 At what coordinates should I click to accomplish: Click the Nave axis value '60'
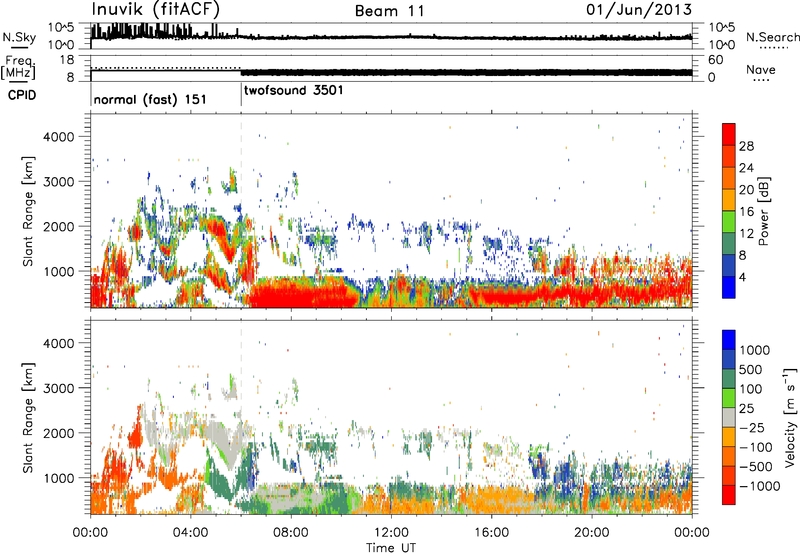click(x=715, y=60)
